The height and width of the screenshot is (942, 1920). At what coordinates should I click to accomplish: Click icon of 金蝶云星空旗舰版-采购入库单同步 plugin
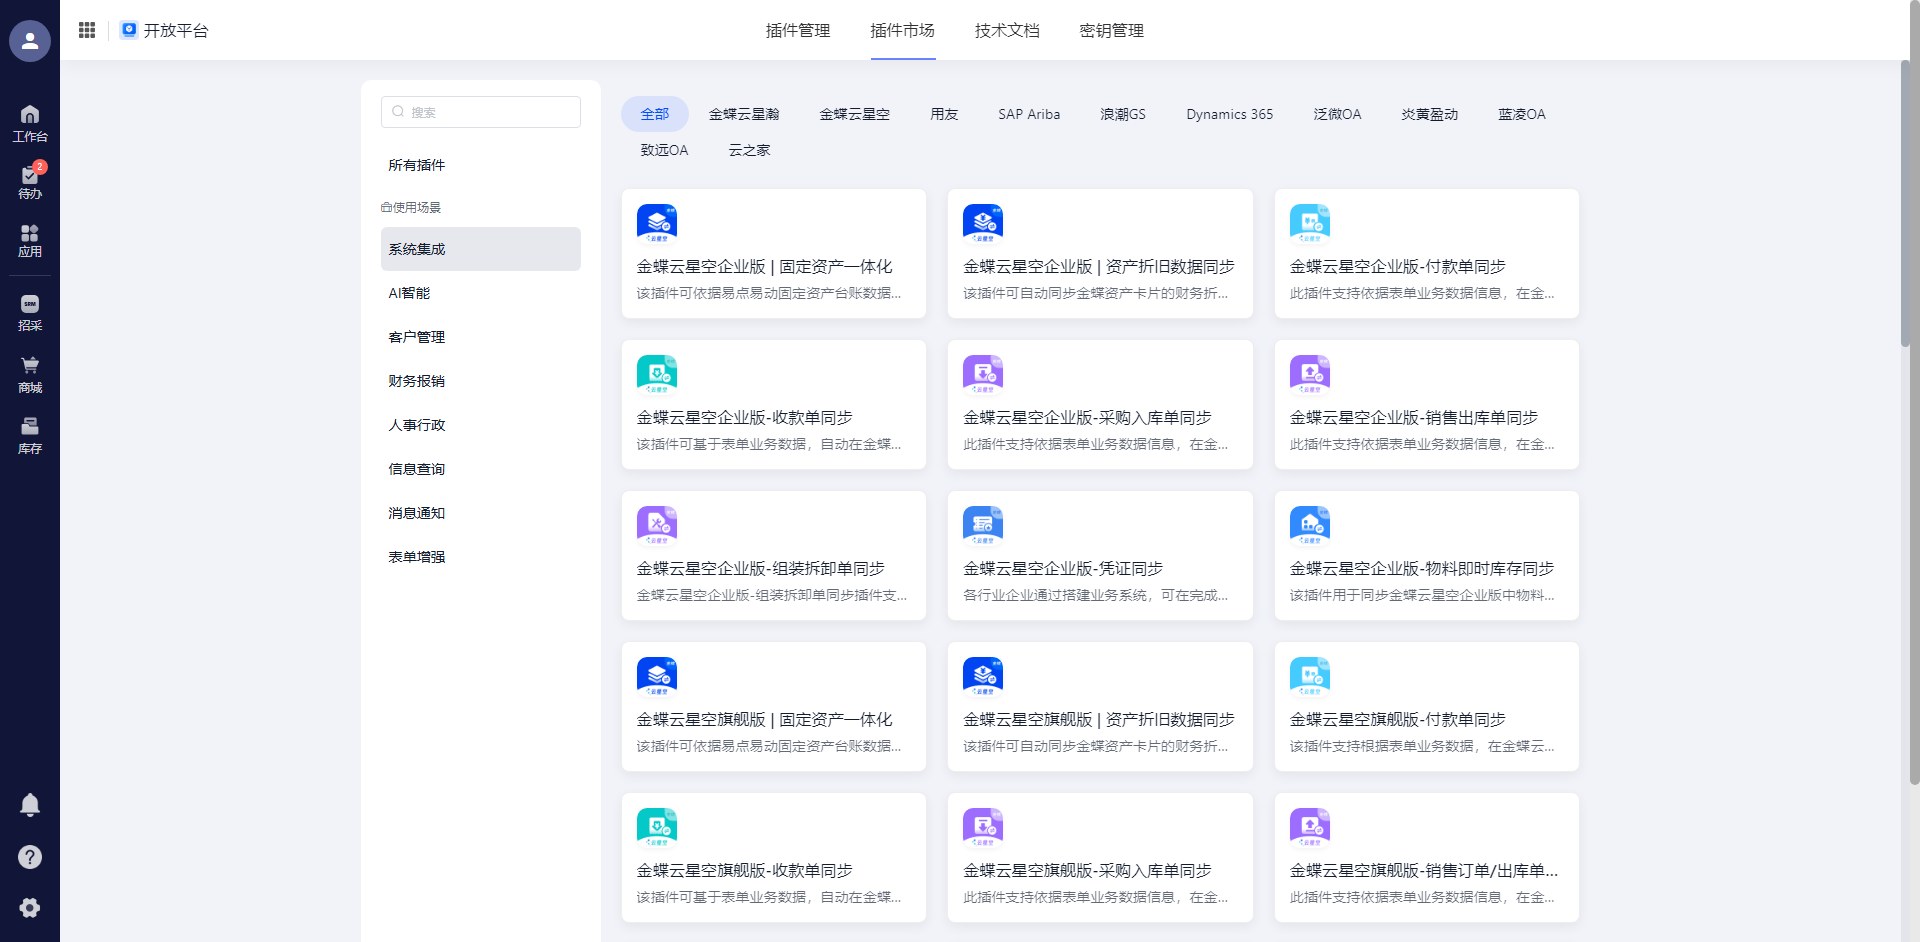(983, 827)
